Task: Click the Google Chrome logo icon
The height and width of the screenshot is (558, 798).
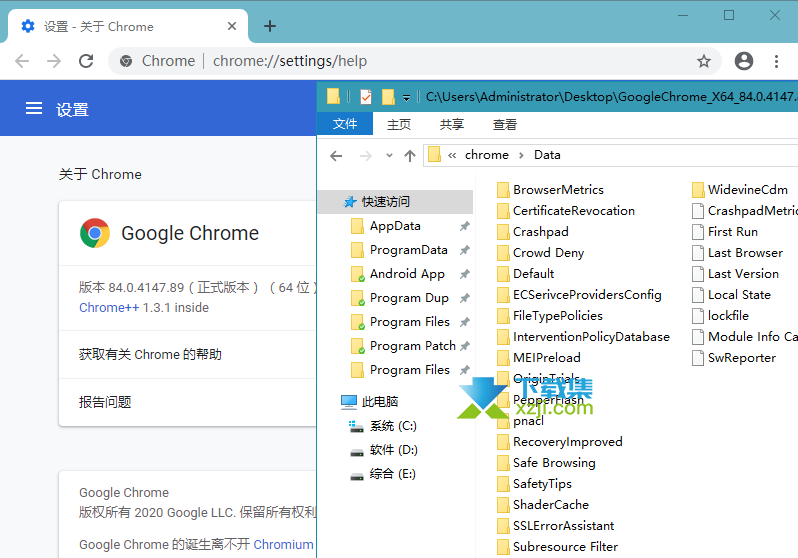Action: click(95, 233)
